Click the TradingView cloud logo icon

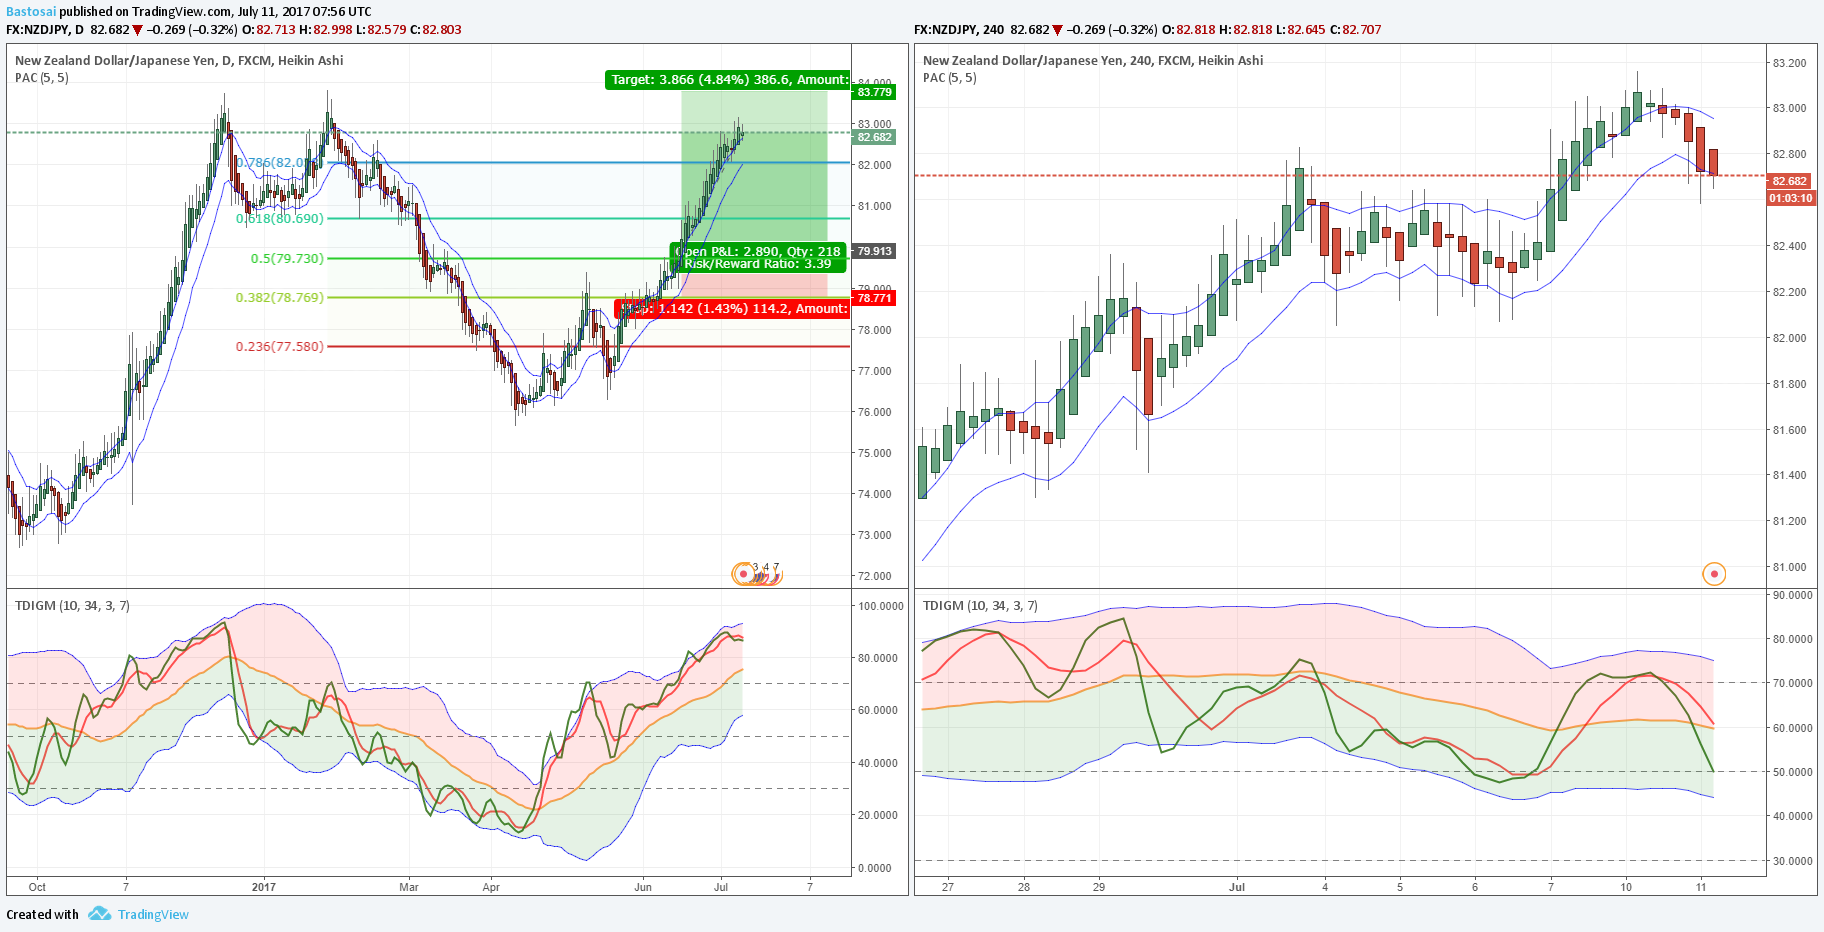[99, 913]
